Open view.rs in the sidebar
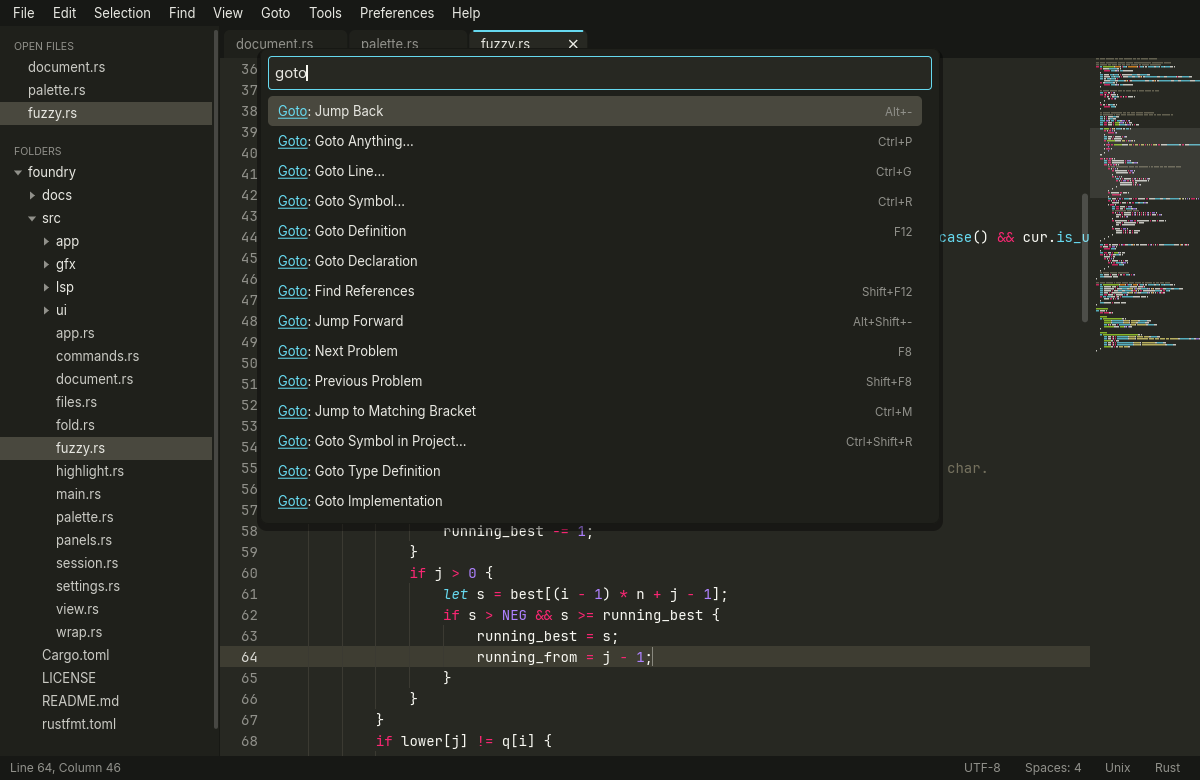This screenshot has width=1200, height=780. pyautogui.click(x=106, y=609)
